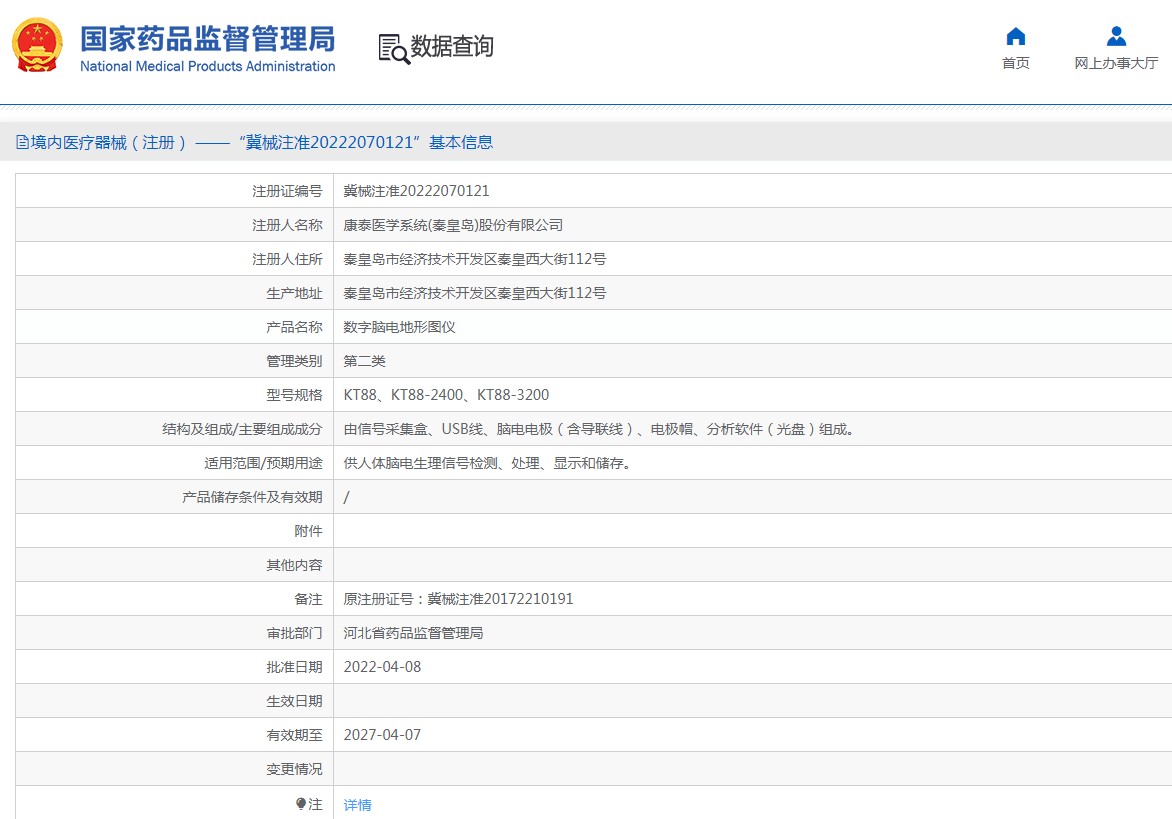The height and width of the screenshot is (819, 1172).
Task: Click the national emblem logo
Action: click(37, 45)
